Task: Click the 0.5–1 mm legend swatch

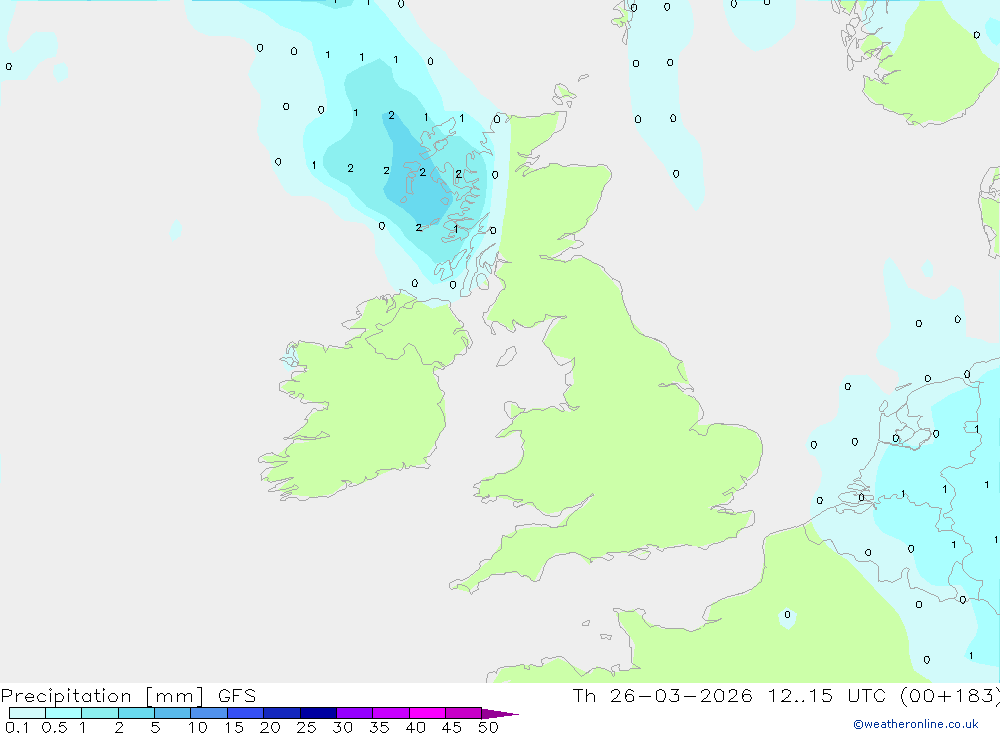Action: (x=64, y=713)
